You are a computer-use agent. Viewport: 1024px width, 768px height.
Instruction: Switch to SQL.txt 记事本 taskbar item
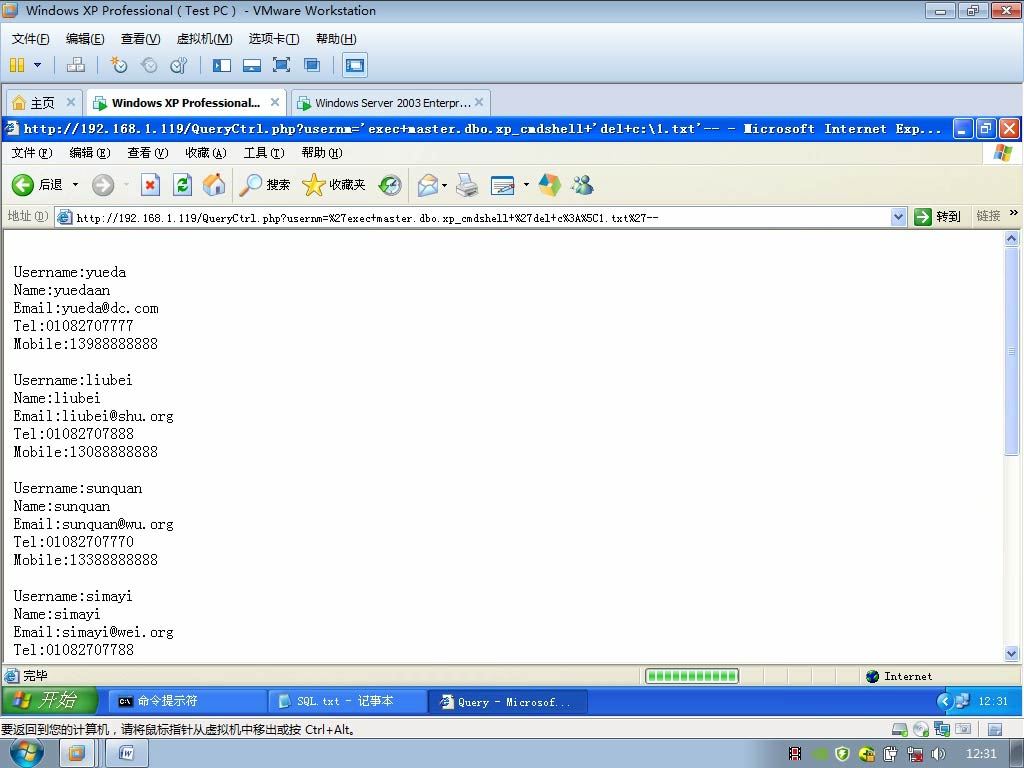pos(347,701)
